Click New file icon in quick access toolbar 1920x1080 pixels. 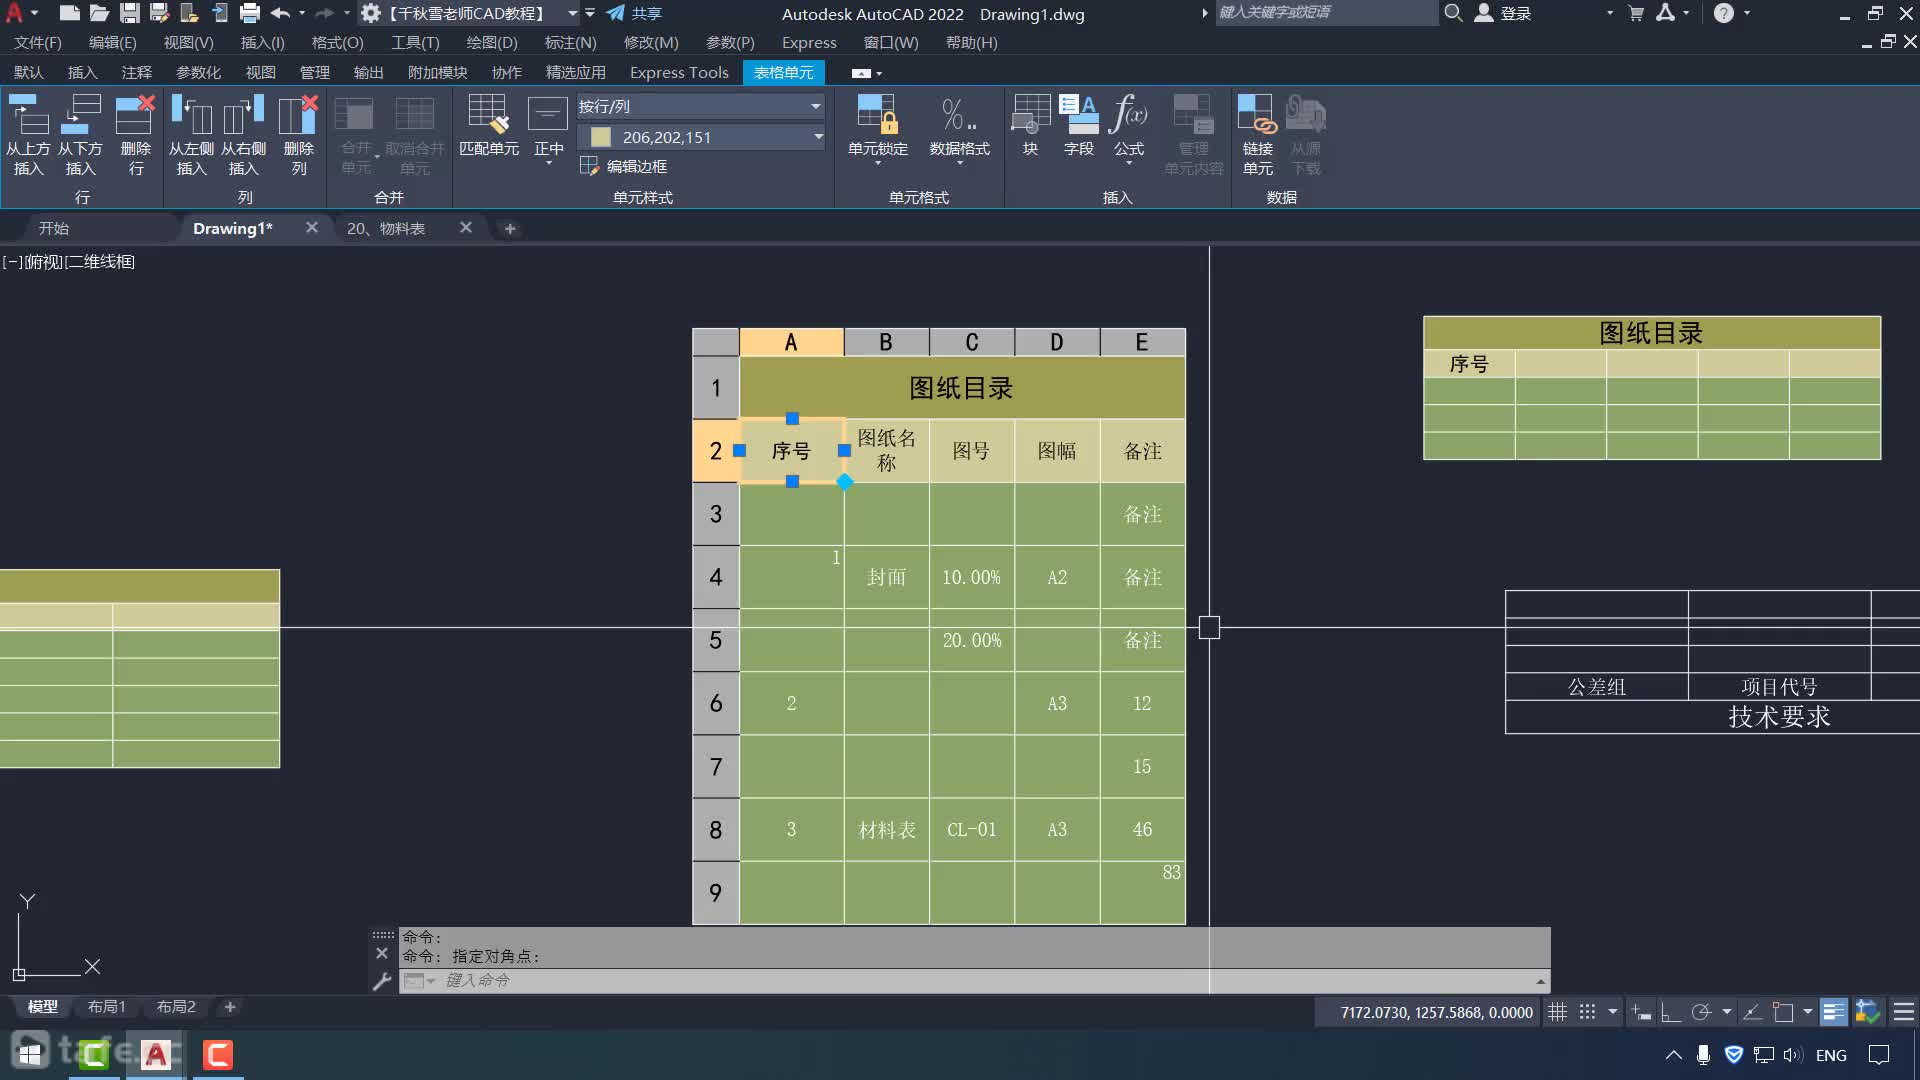click(69, 13)
